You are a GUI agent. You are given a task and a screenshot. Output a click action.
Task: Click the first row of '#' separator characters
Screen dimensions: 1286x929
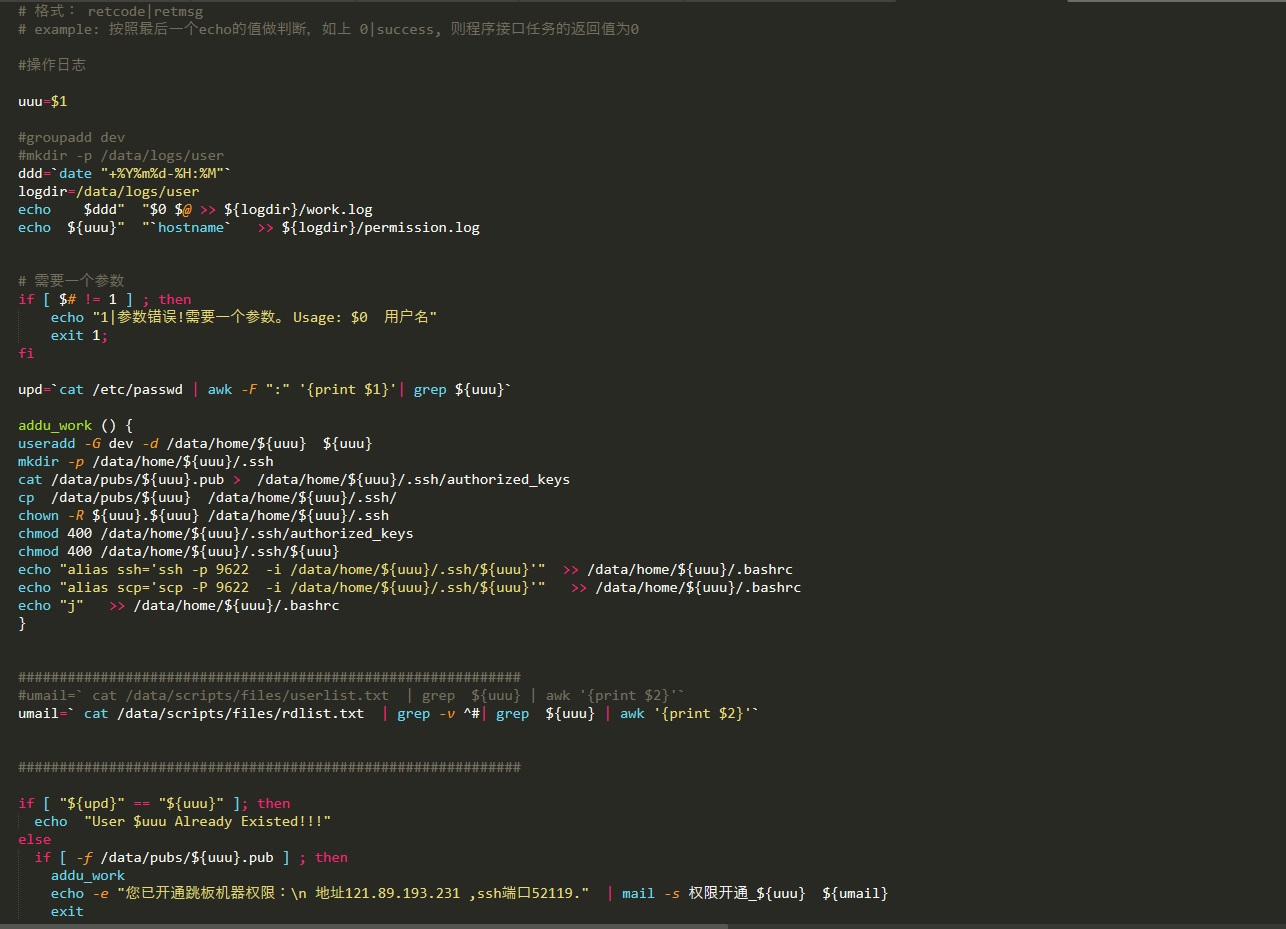pos(269,677)
